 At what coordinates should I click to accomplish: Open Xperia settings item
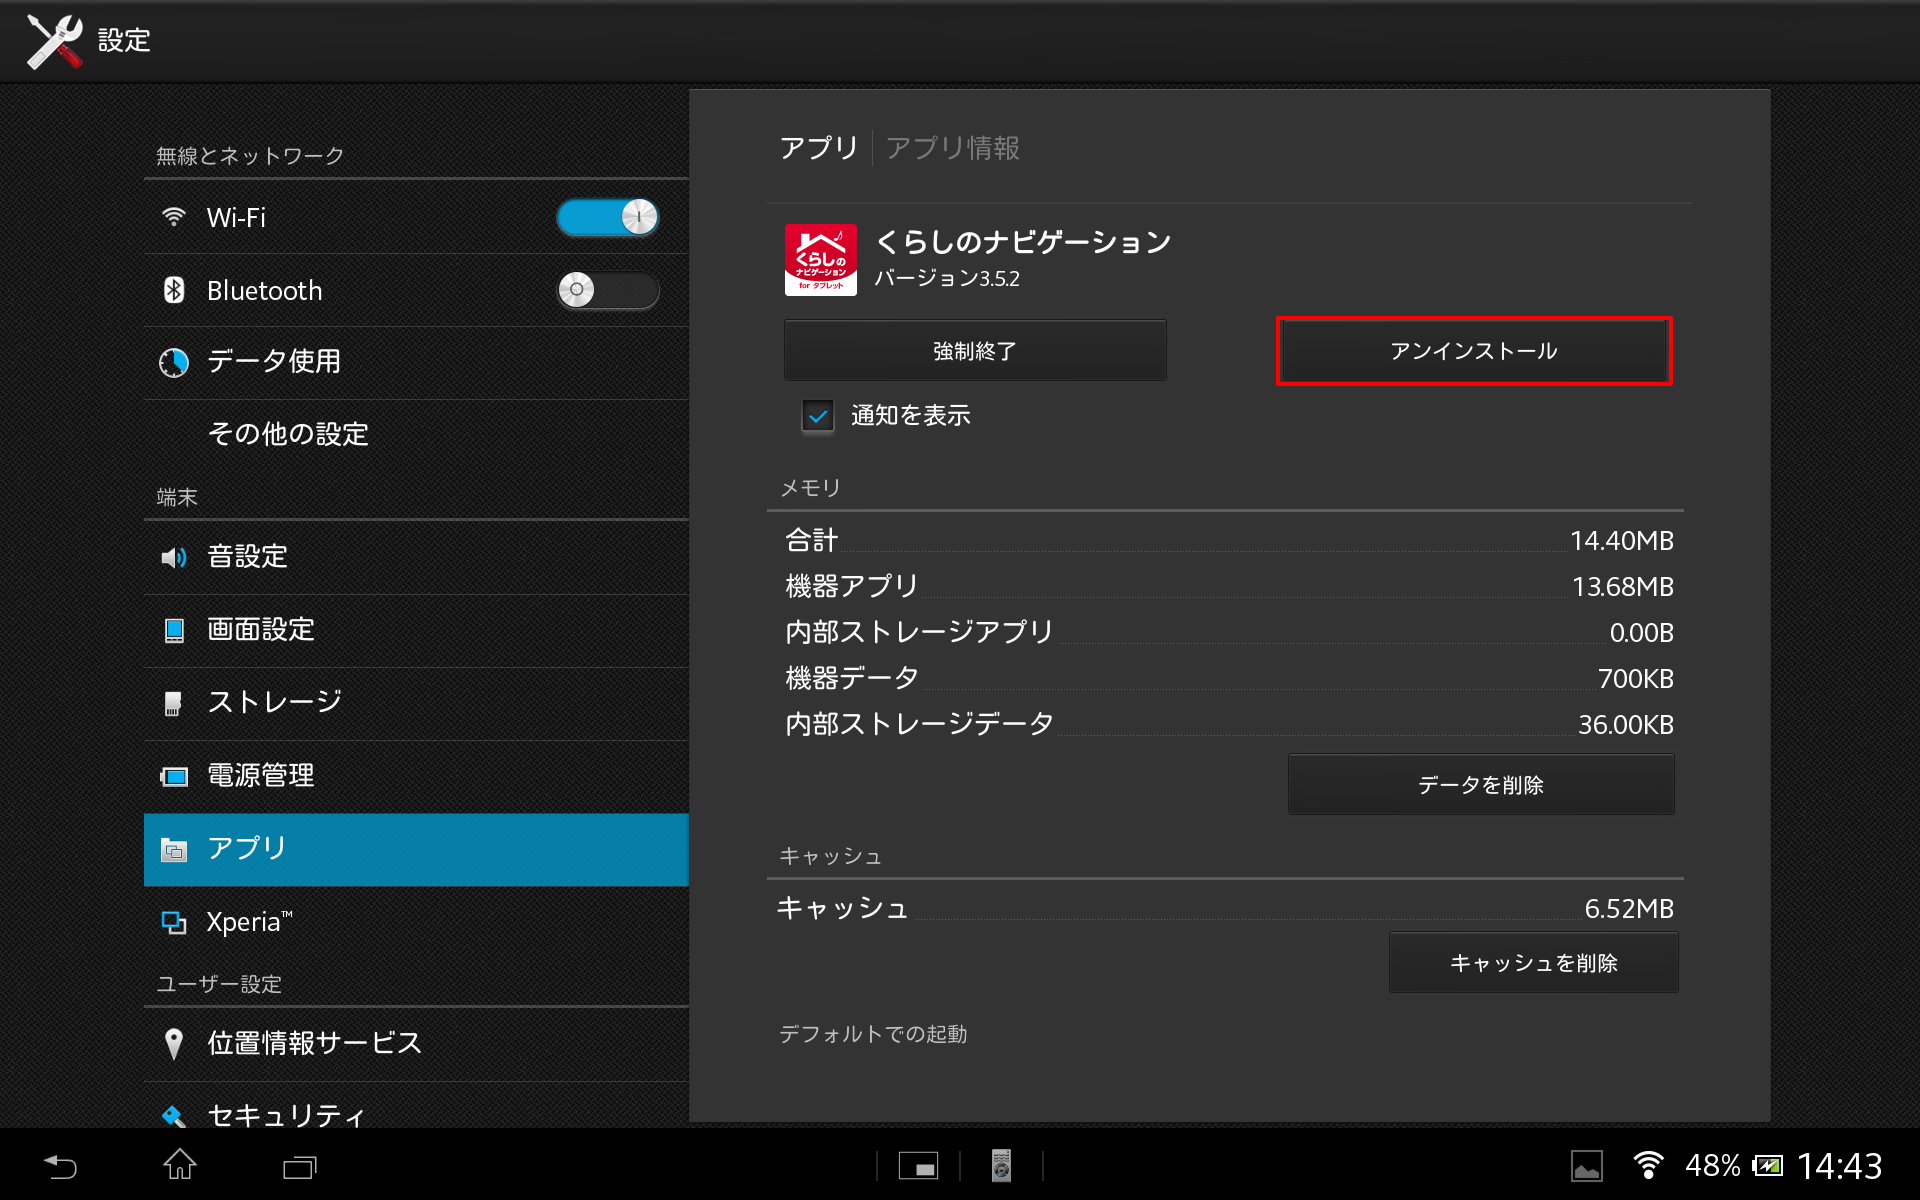coord(416,922)
